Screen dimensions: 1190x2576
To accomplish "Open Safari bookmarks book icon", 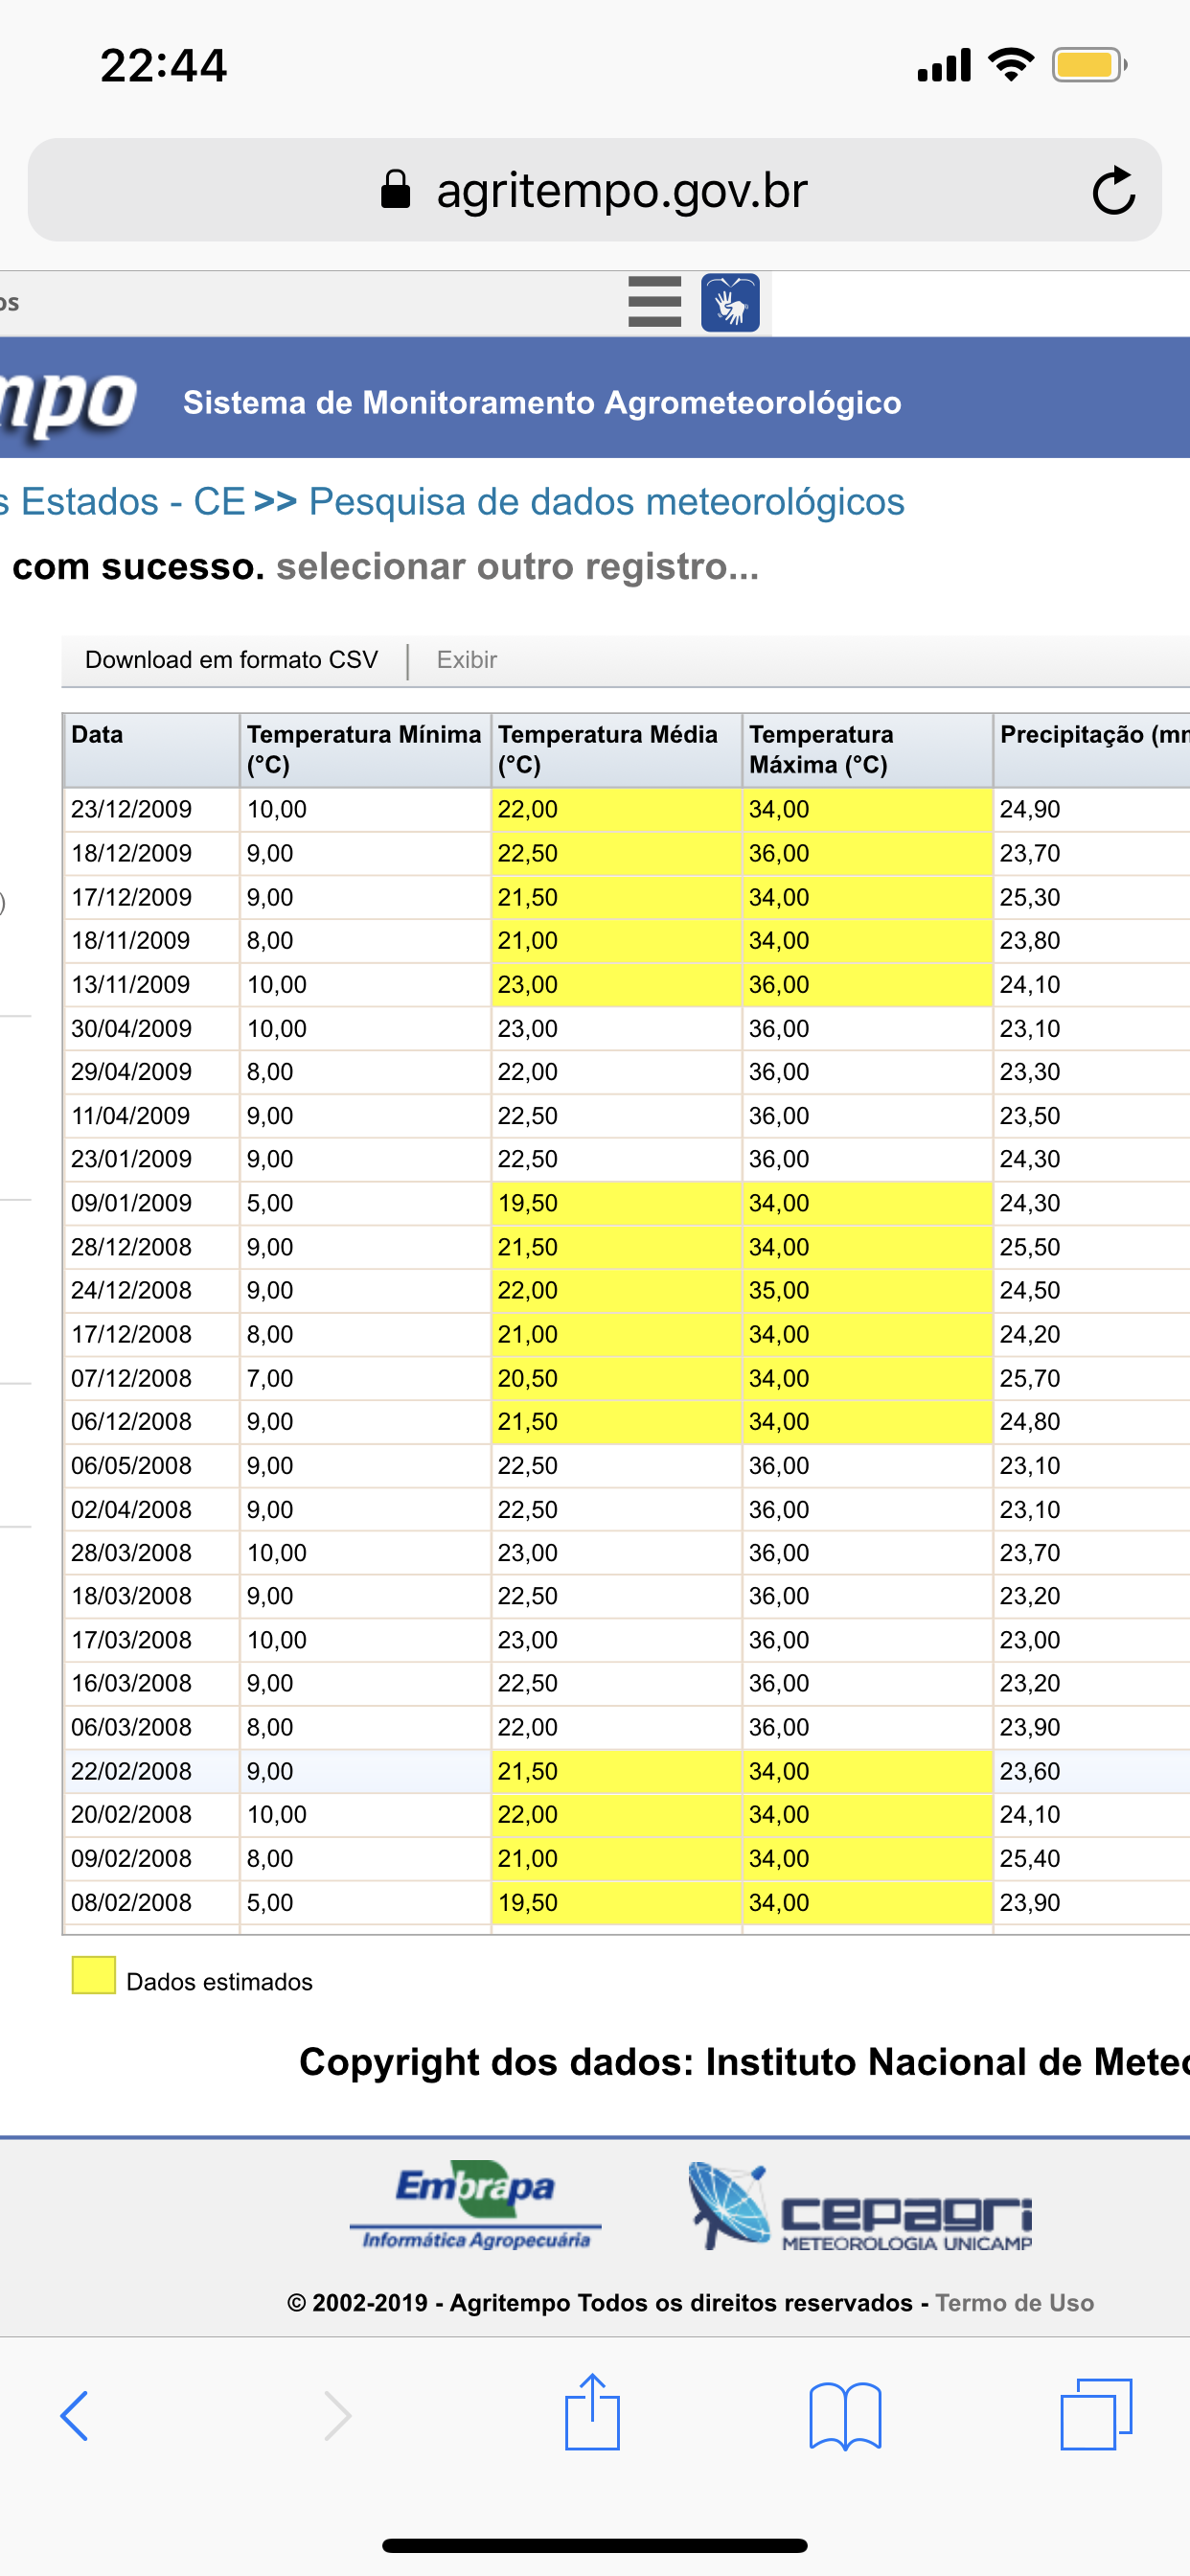I will click(845, 2416).
